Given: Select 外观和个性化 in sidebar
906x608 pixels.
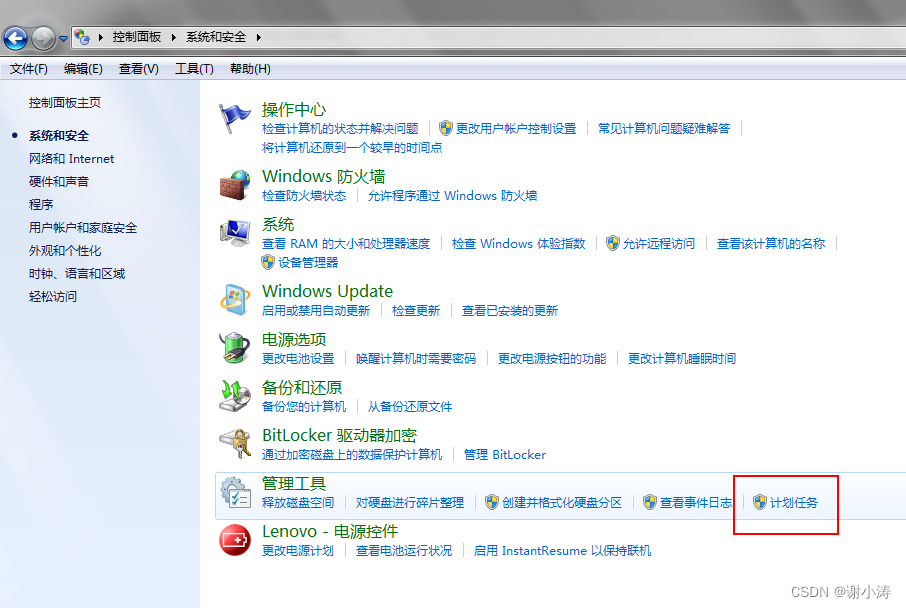Looking at the screenshot, I should (x=65, y=251).
